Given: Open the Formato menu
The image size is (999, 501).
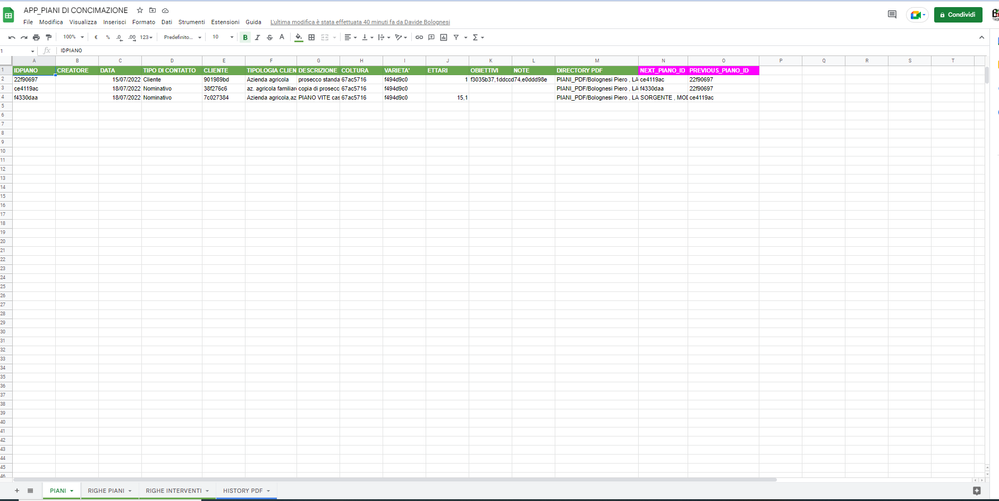Looking at the screenshot, I should click(x=143, y=22).
